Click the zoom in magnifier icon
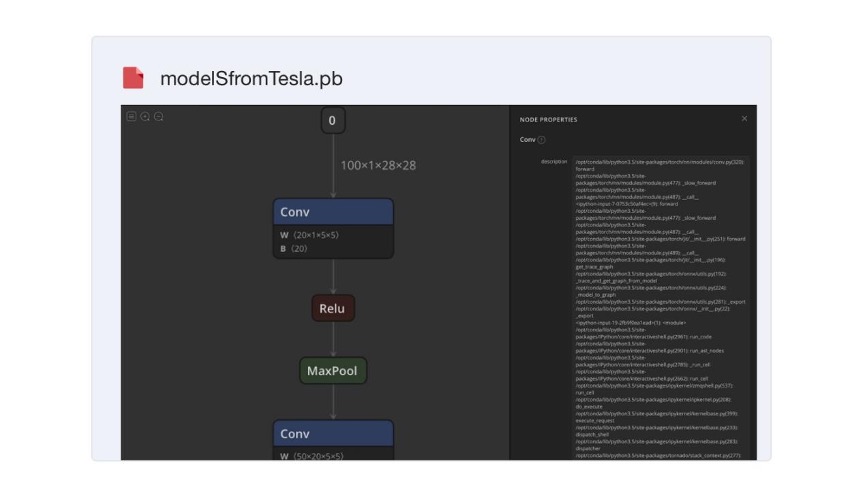864x497 pixels. 145,116
